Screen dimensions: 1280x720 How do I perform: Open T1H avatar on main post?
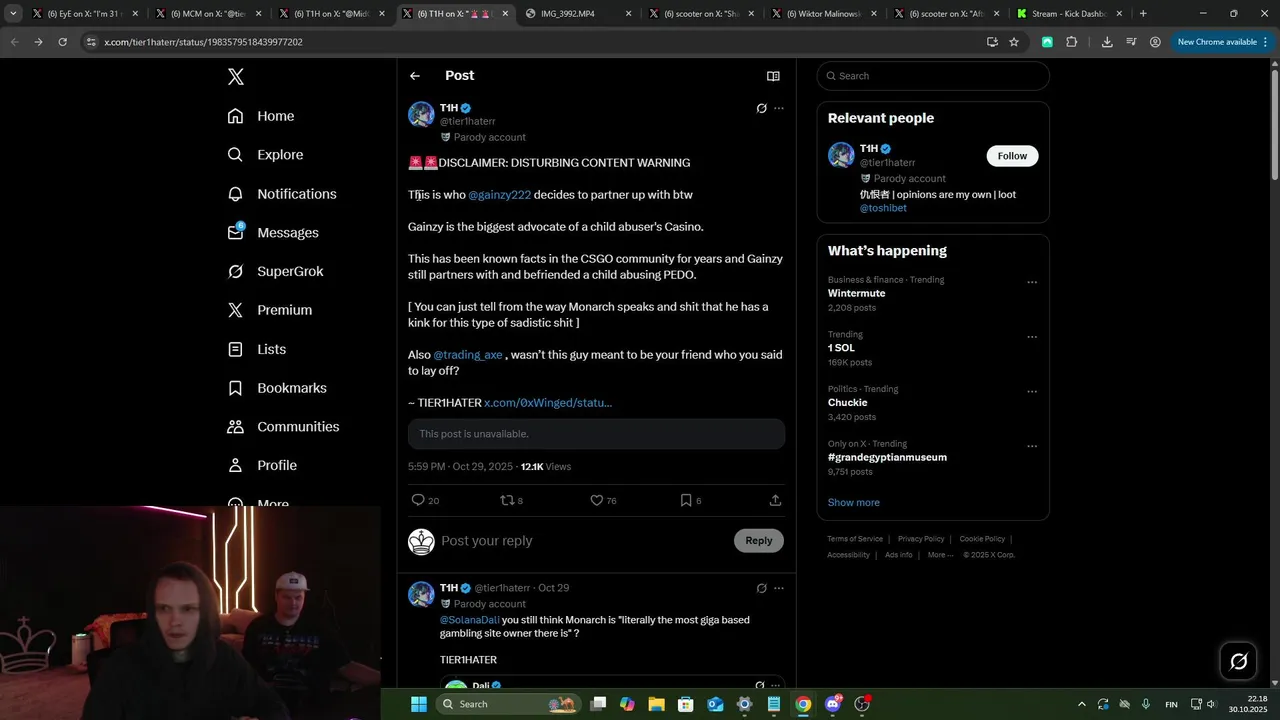[x=421, y=114]
